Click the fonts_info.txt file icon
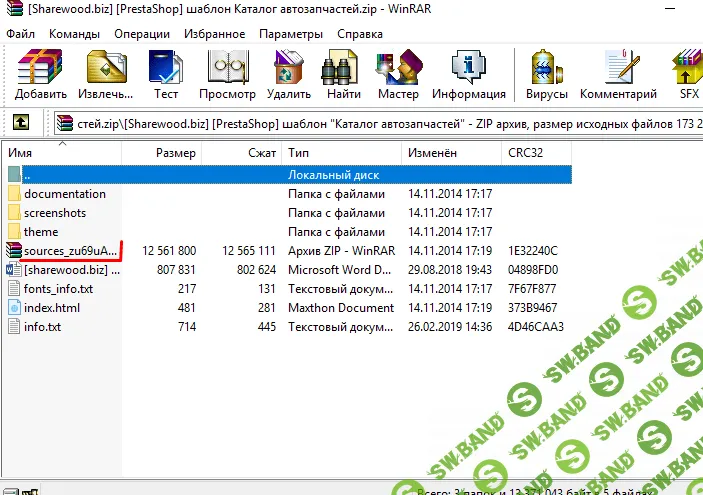 coord(14,288)
